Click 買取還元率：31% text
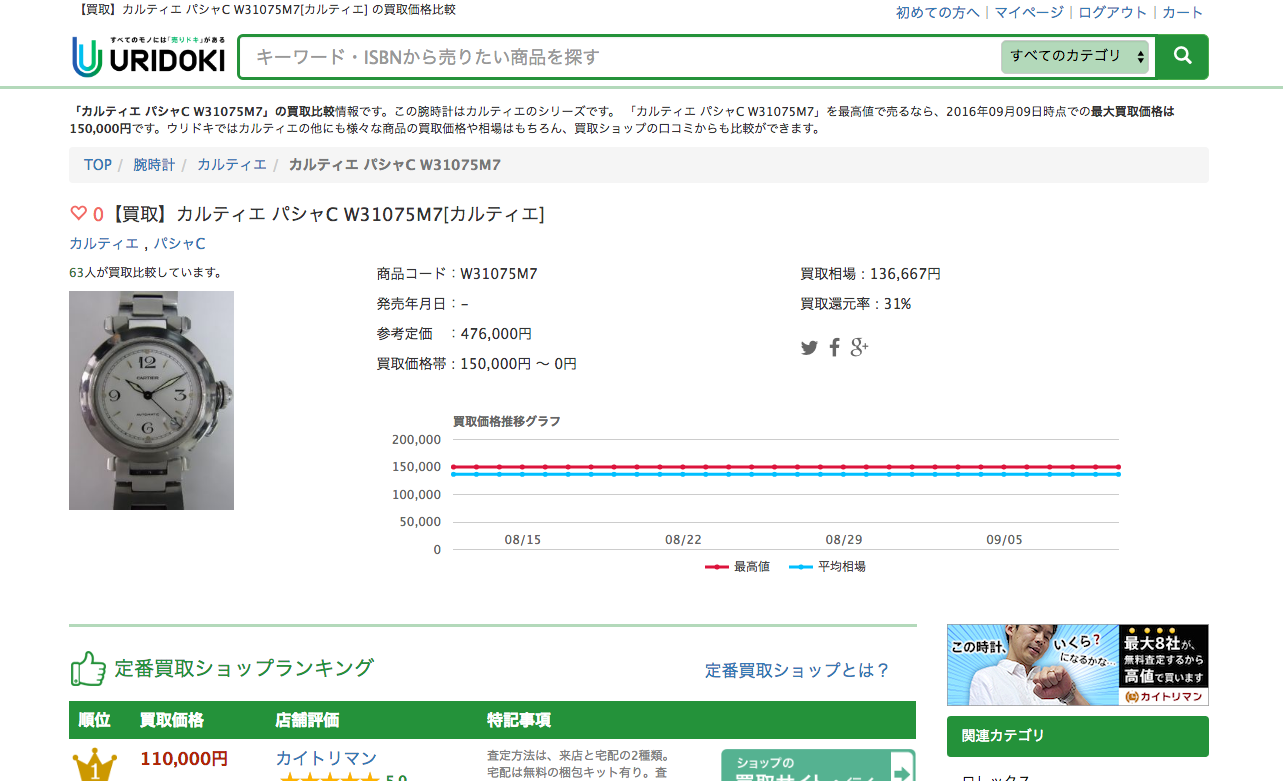1283x781 pixels. coord(855,304)
